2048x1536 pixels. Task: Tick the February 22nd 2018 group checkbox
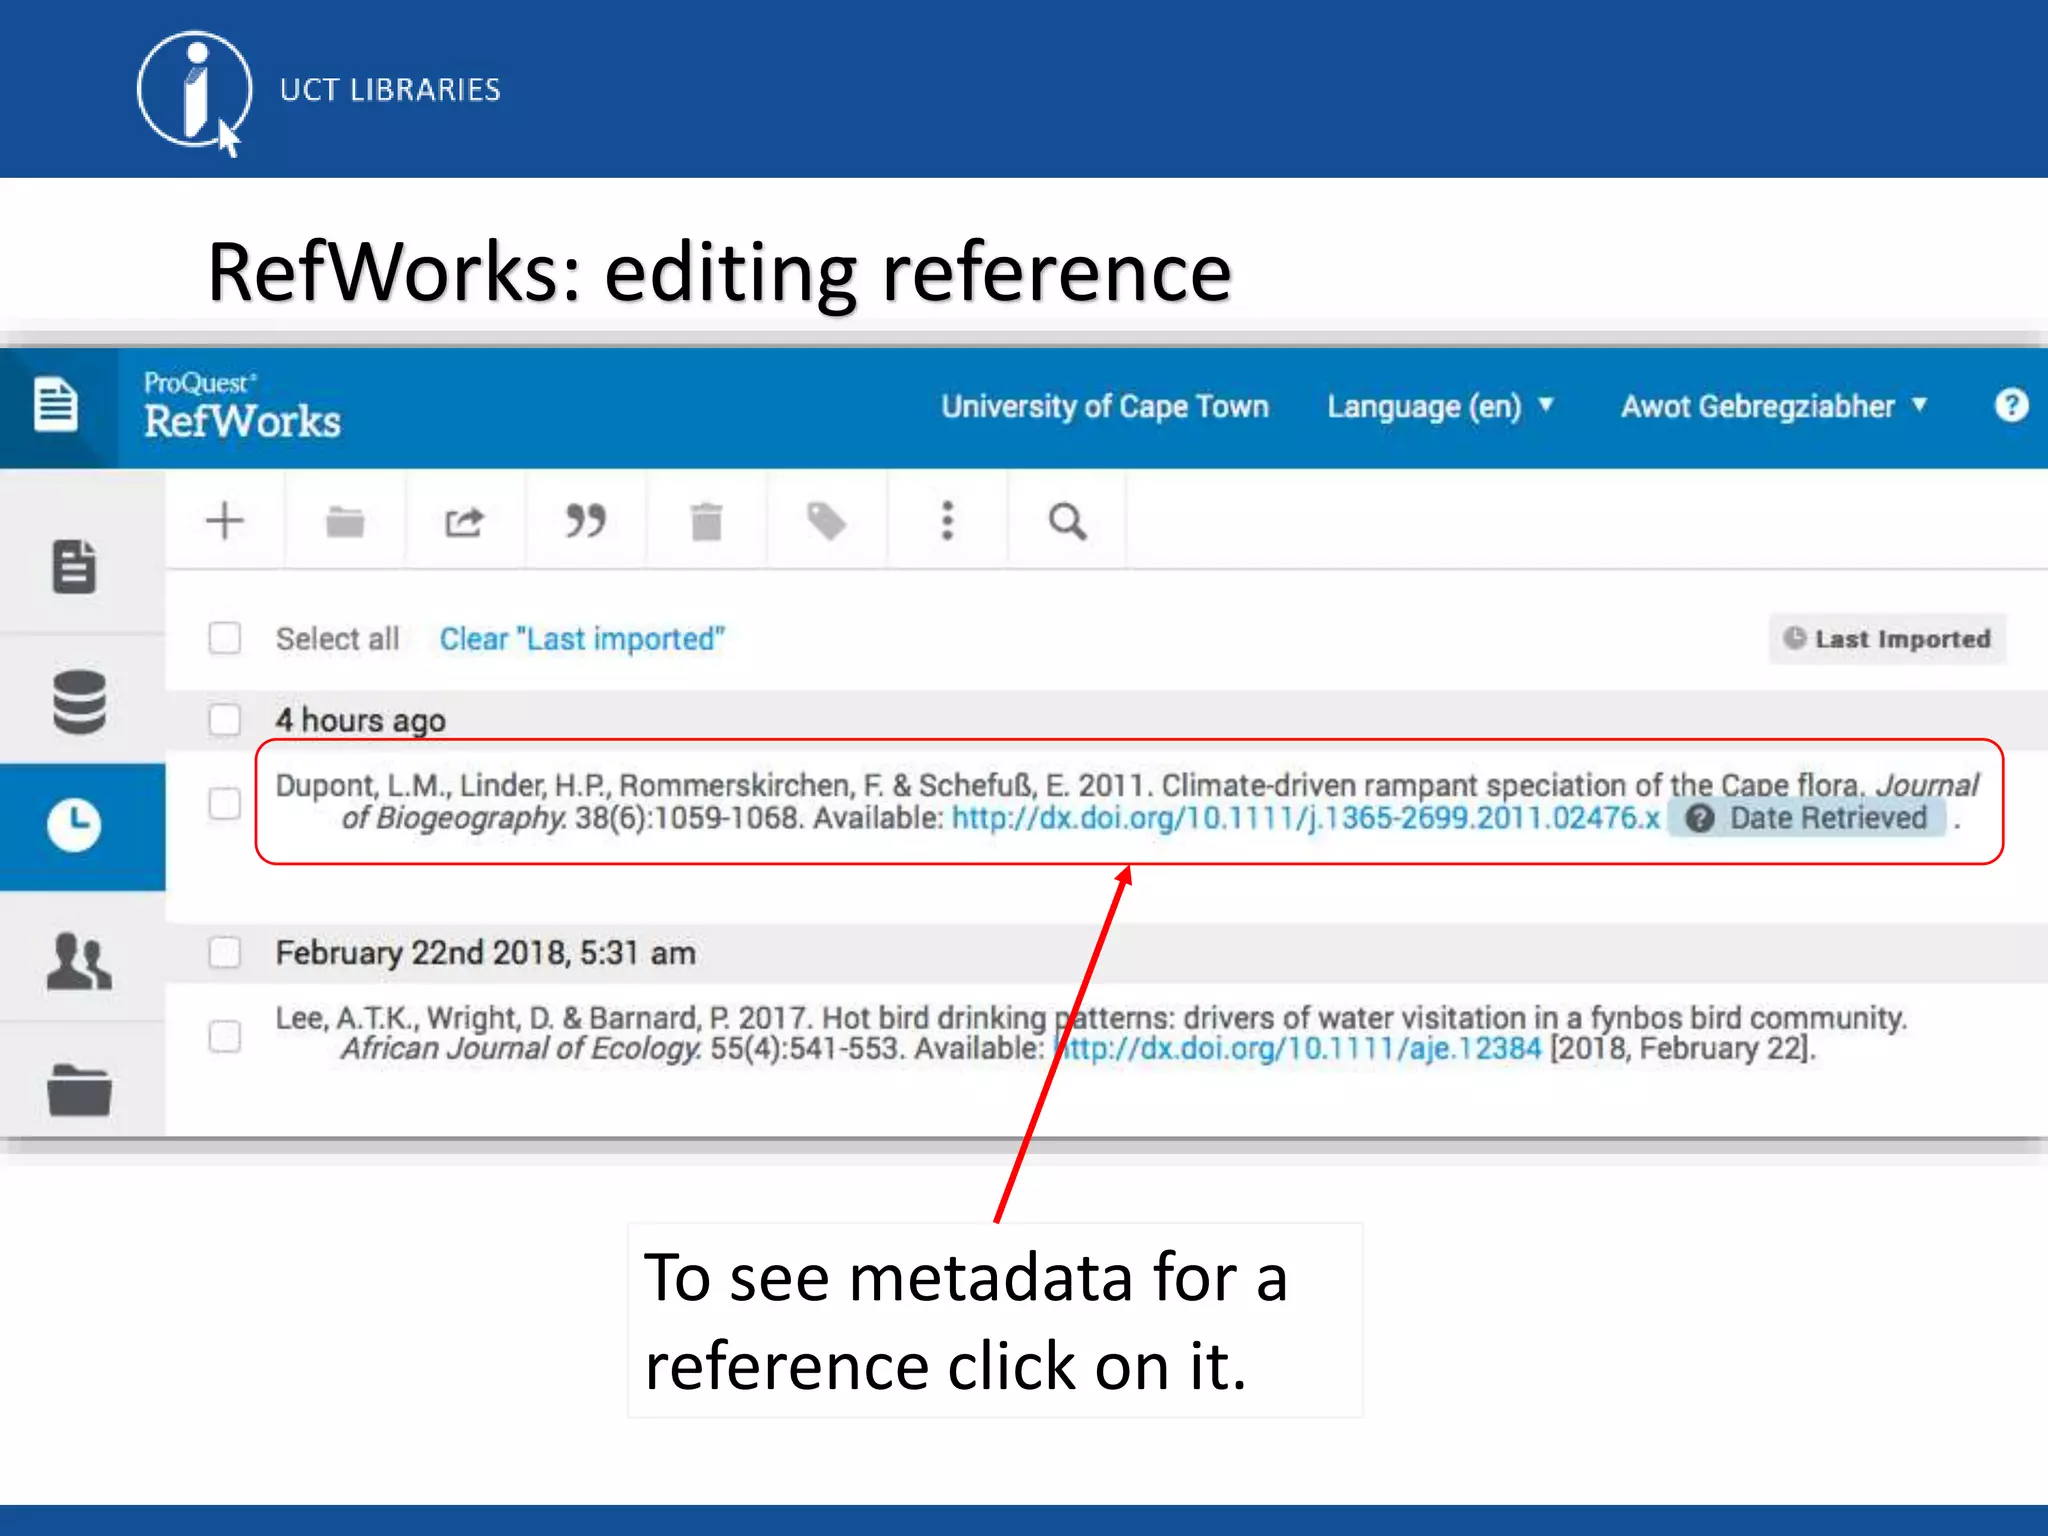225,952
